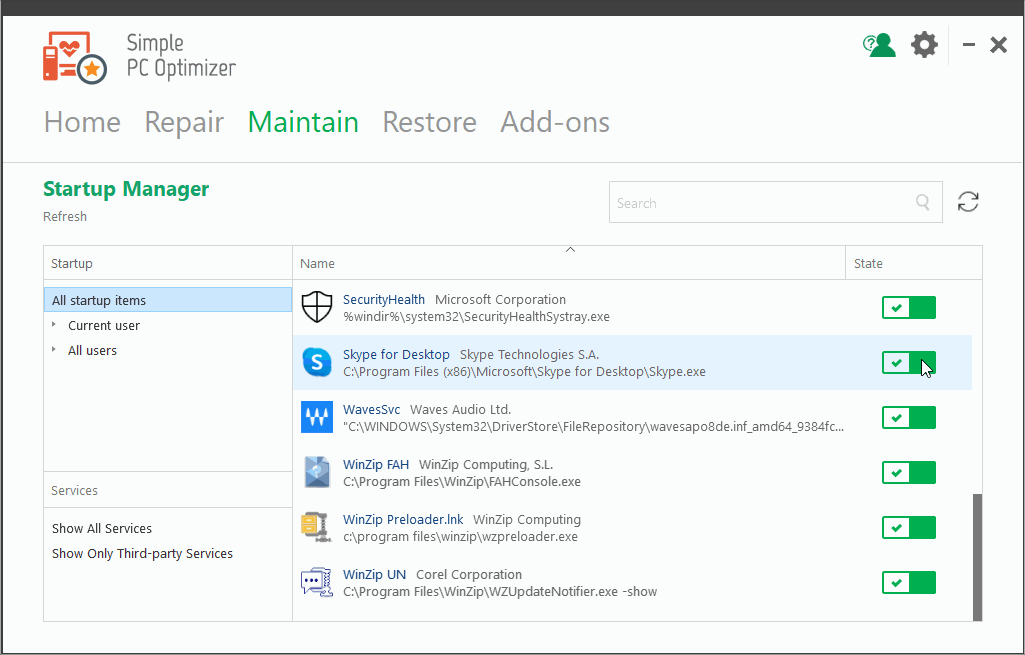
Task: Select the Maintain tab
Action: tap(303, 122)
